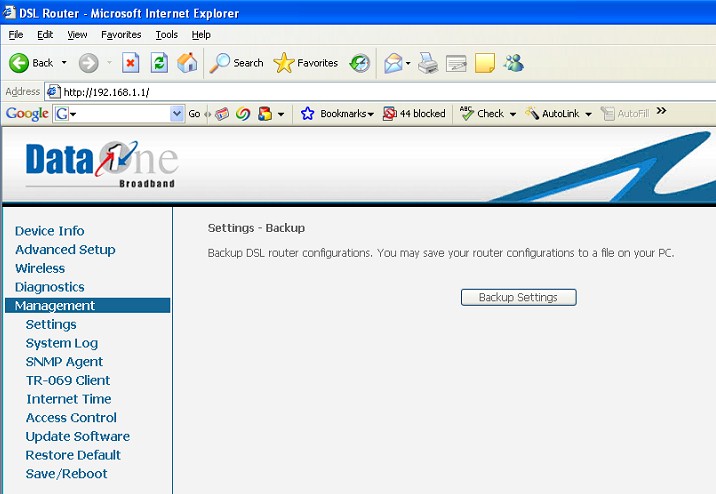
Task: Open Save/Reboot link
Action: pos(66,474)
